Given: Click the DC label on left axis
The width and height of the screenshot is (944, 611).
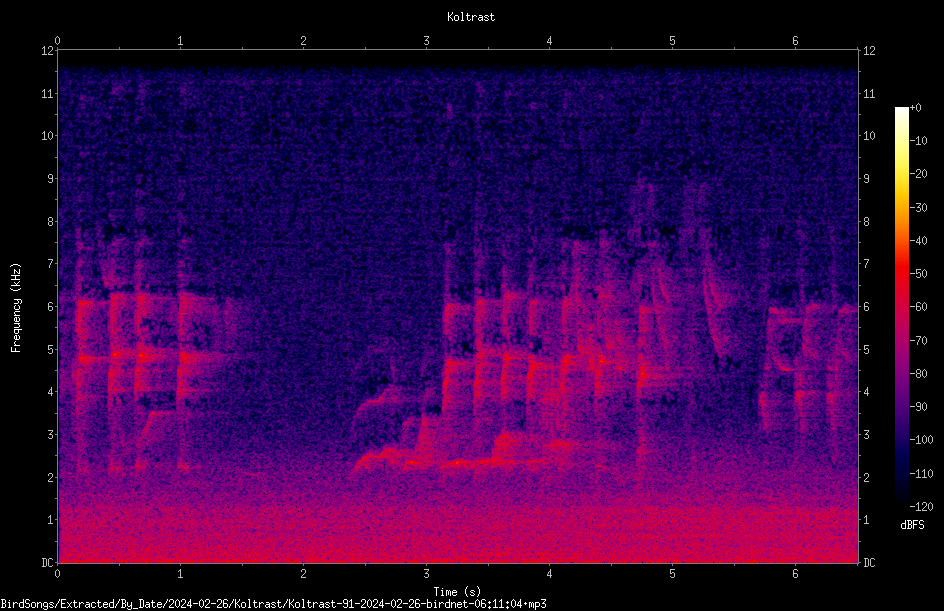Looking at the screenshot, I should pyautogui.click(x=48, y=562).
